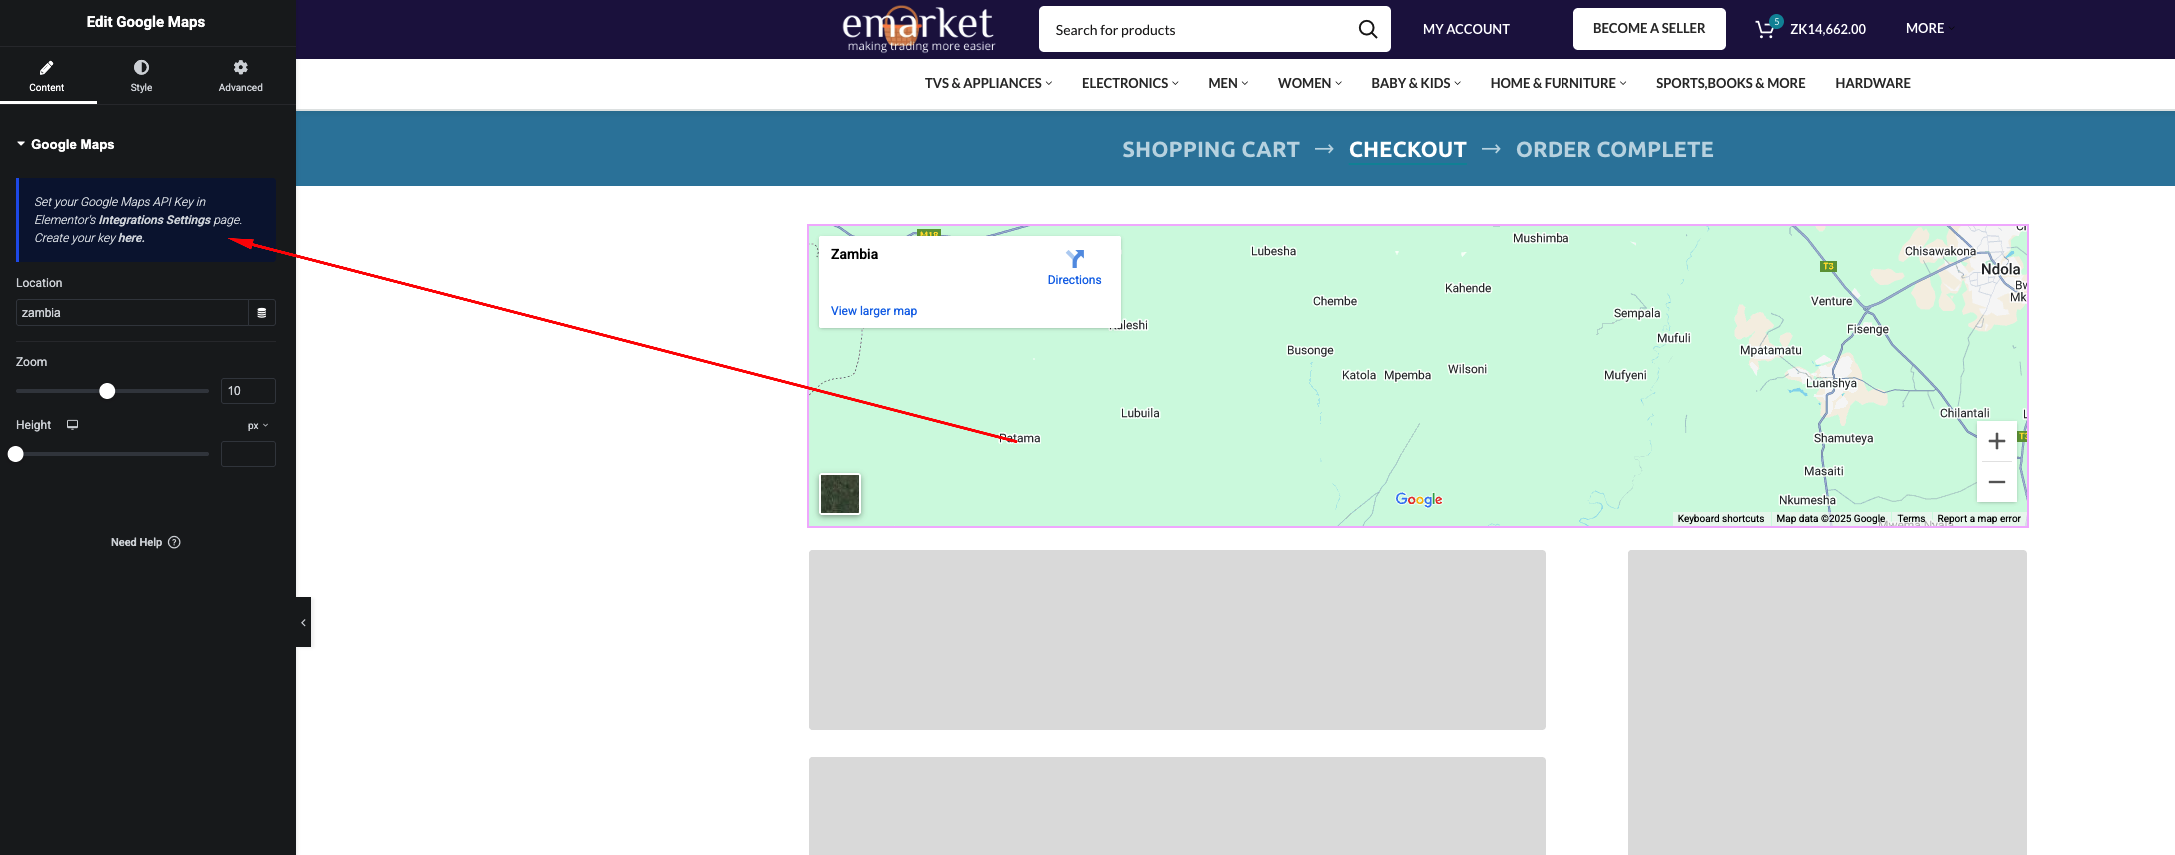Collapse the Elementor editor panel
Viewport: 2175px width, 855px height.
303,622
